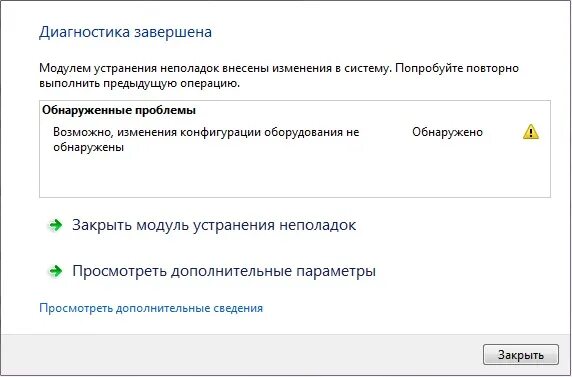The height and width of the screenshot is (377, 572).
Task: Click green arrow beside Просмотреть дополнительные параметры
Action: coord(55,271)
